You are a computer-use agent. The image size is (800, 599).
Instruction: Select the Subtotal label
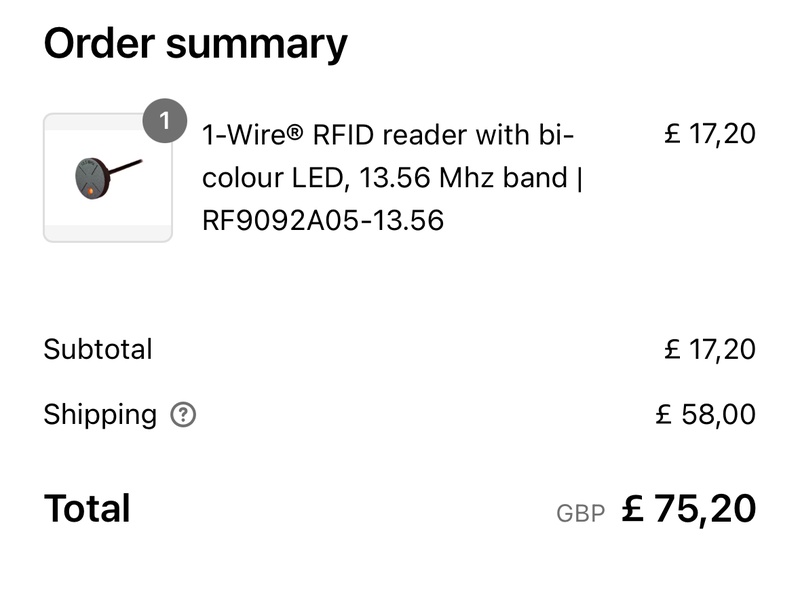98,350
